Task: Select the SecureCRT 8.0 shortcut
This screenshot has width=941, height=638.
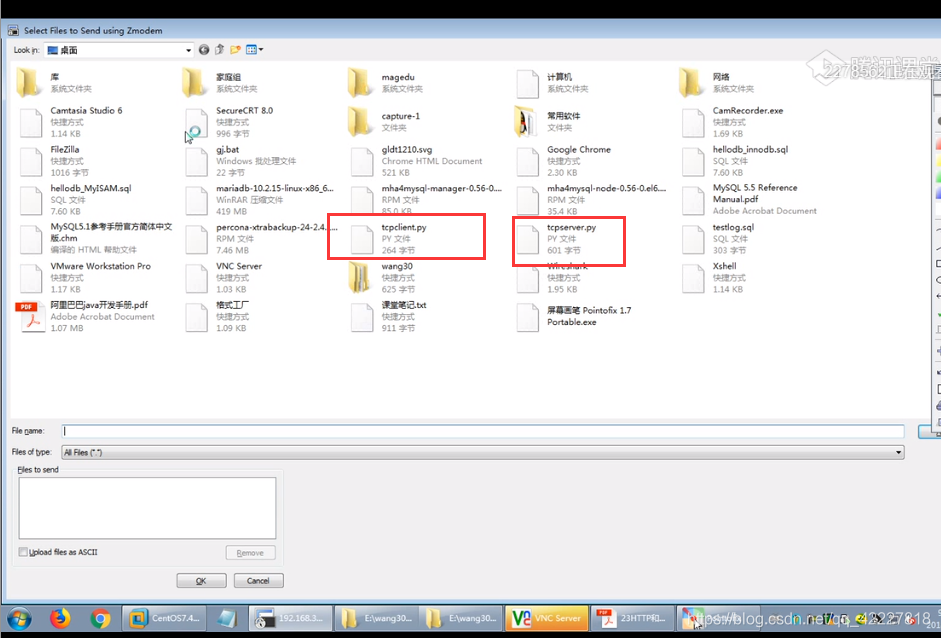Action: tap(229, 122)
